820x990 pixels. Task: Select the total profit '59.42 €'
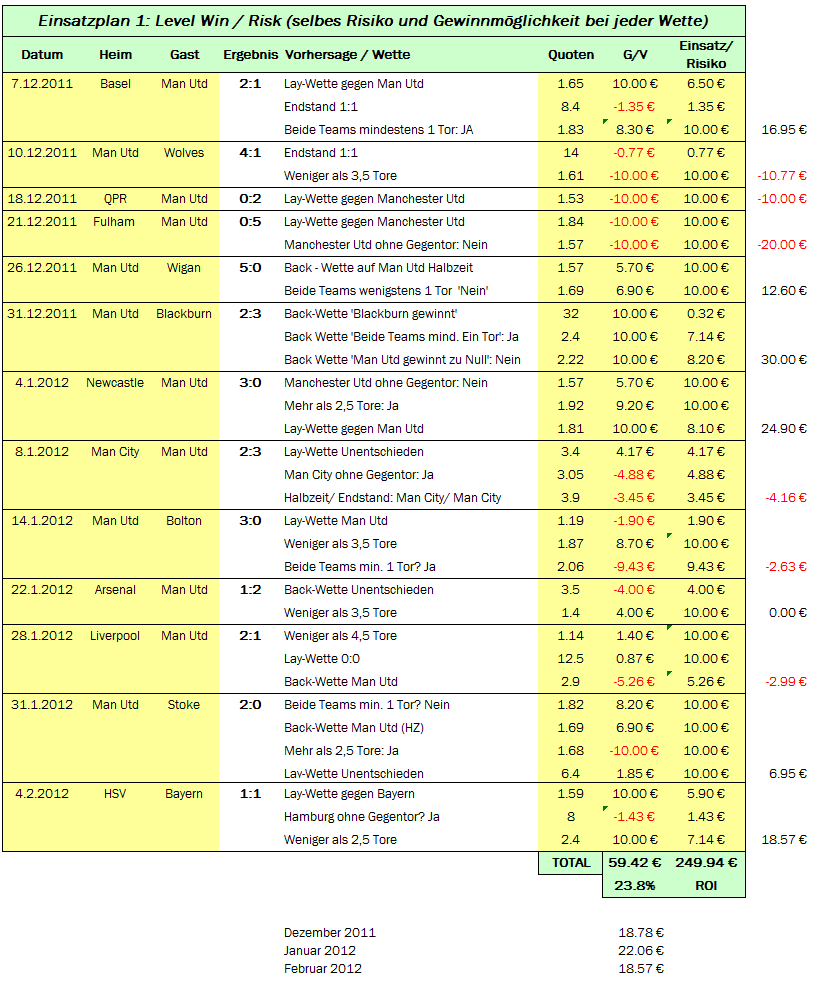tap(635, 863)
